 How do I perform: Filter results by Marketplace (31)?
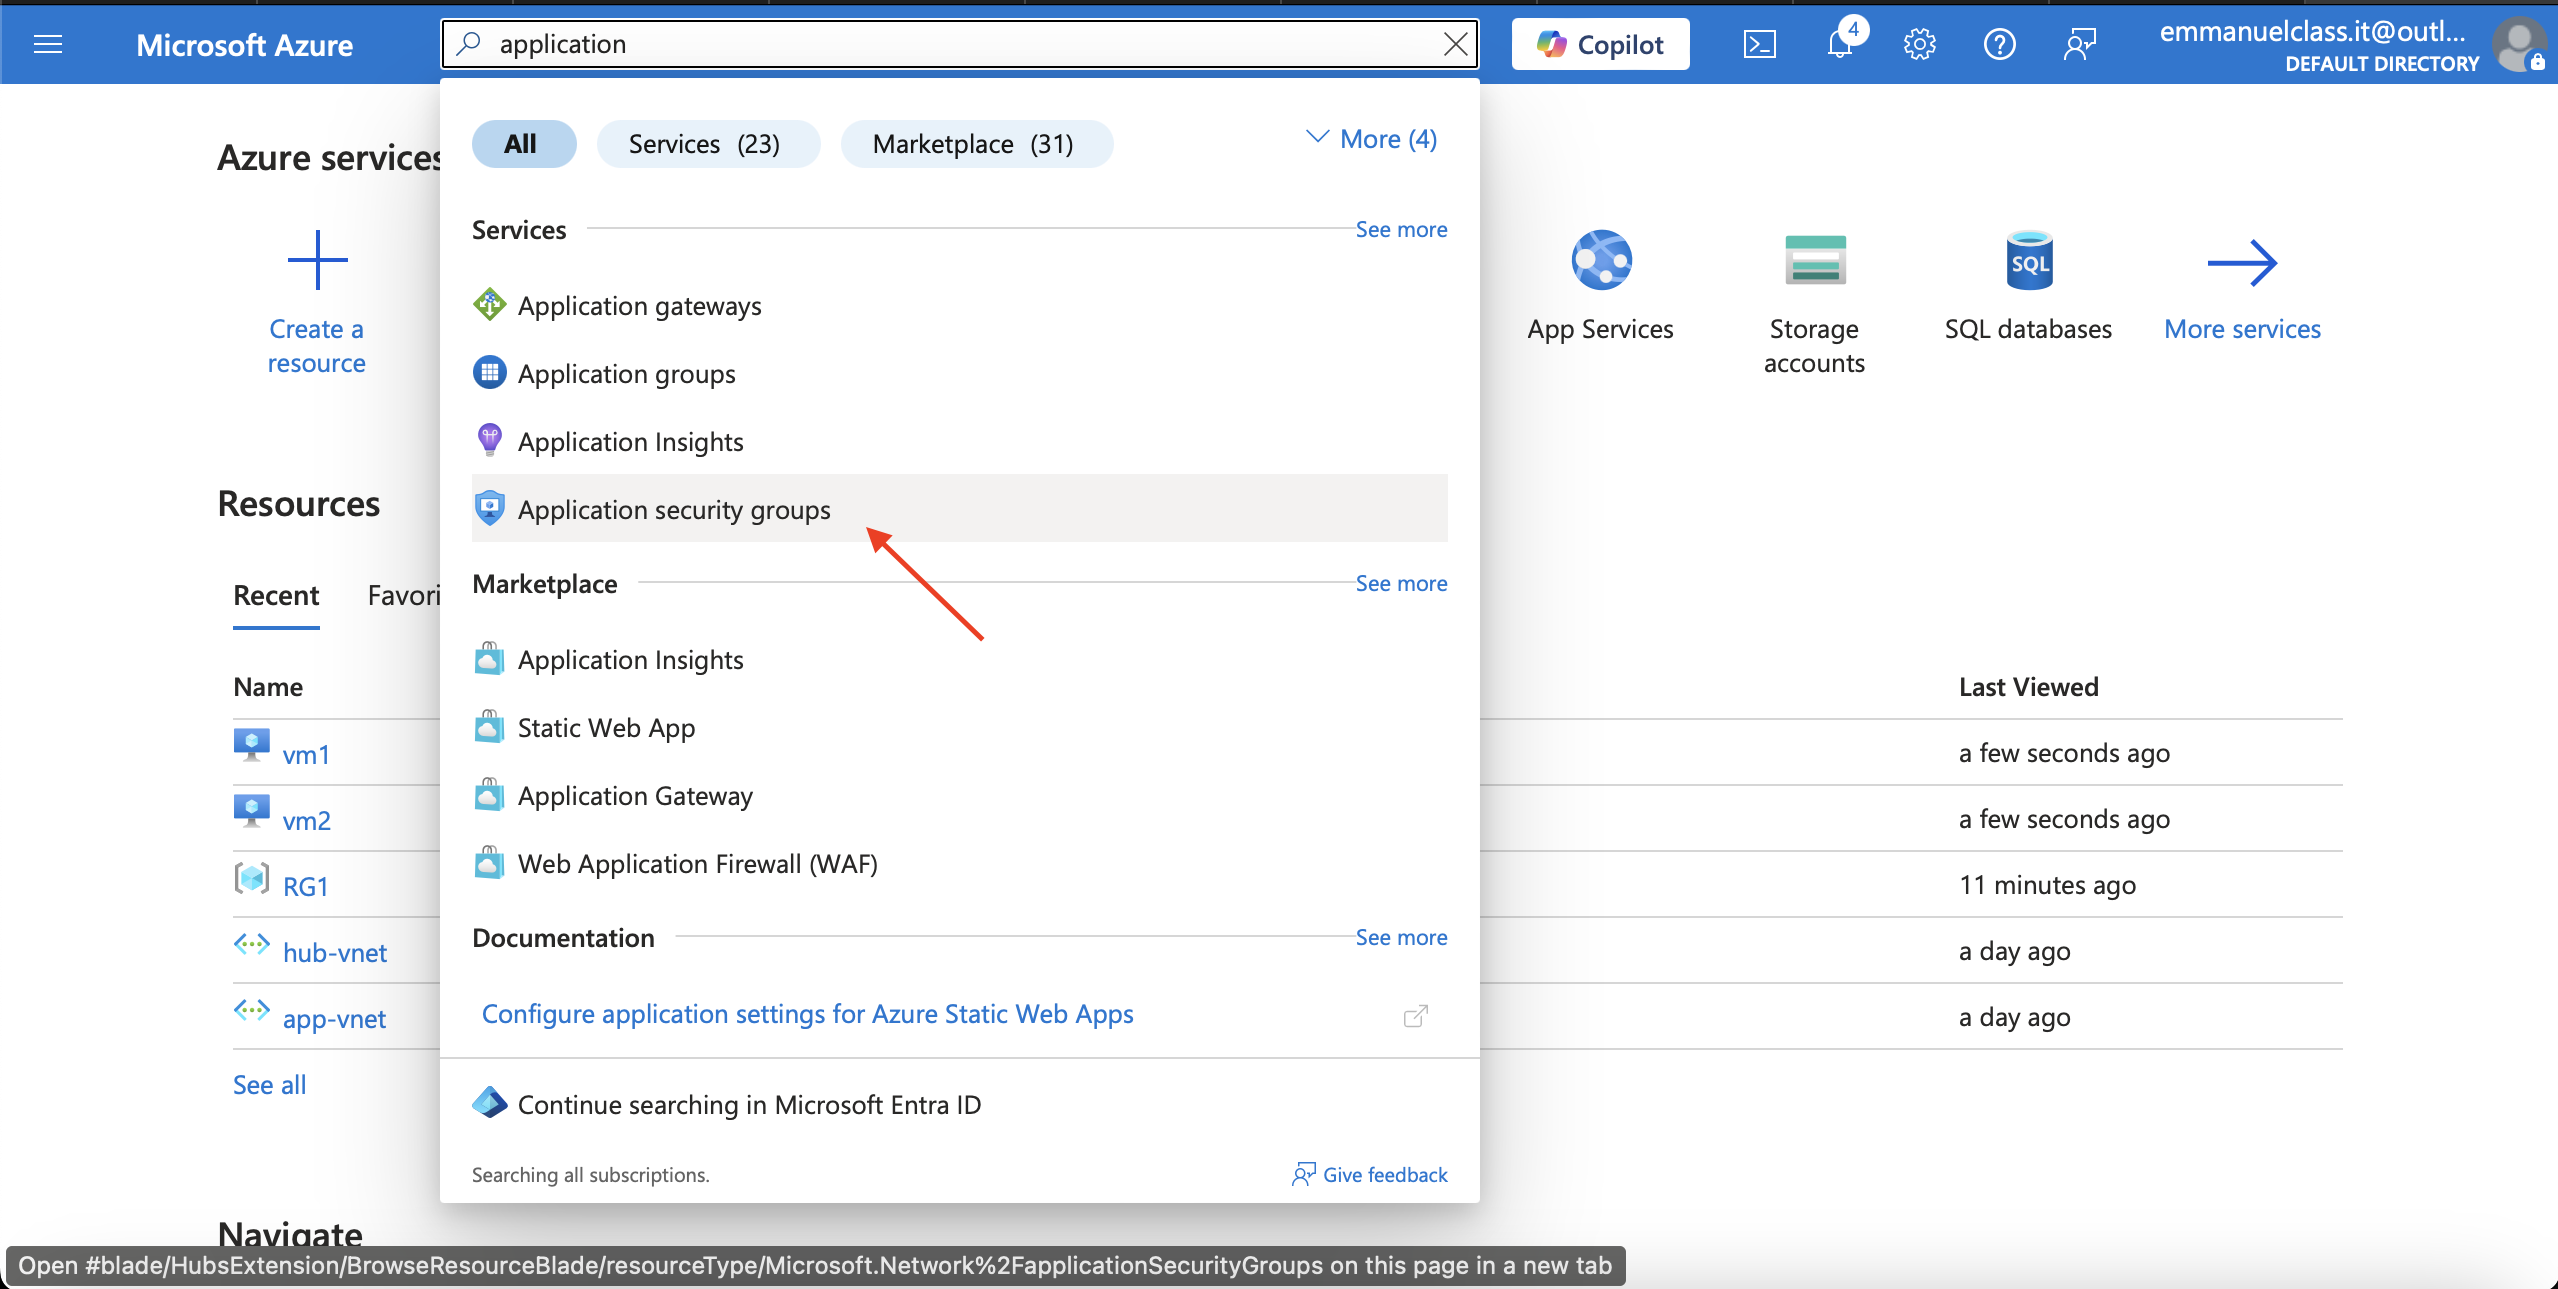point(977,144)
